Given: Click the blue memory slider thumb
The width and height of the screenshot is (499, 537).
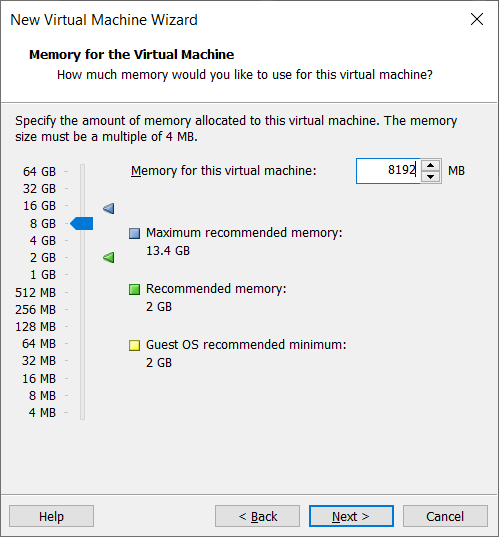Looking at the screenshot, I should 82,223.
